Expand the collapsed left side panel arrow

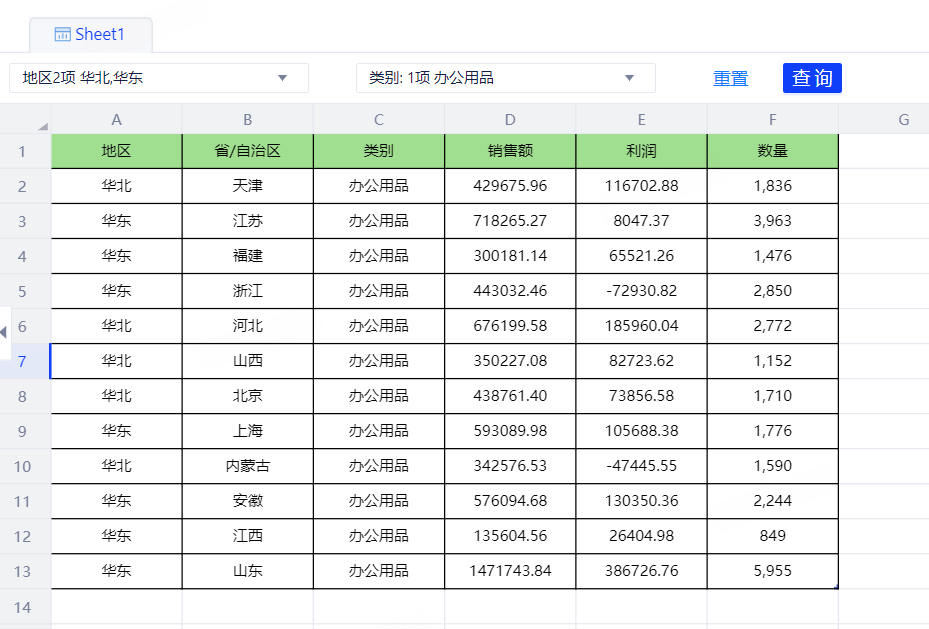pyautogui.click(x=4, y=331)
